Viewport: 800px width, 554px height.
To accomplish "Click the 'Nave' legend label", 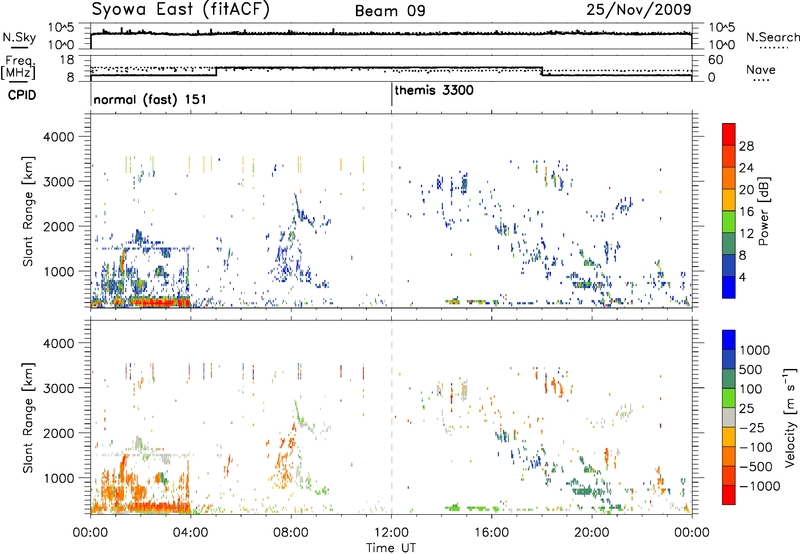I will [761, 69].
